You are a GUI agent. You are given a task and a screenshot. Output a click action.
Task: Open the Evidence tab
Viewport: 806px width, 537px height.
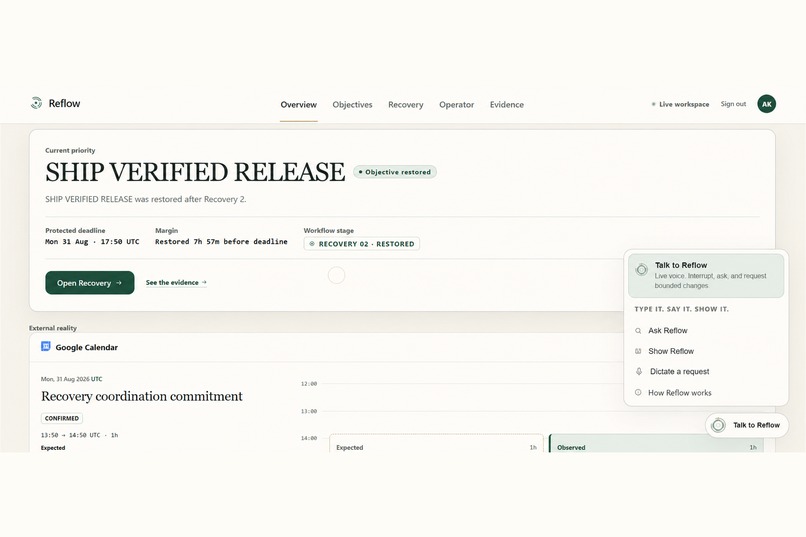(507, 104)
